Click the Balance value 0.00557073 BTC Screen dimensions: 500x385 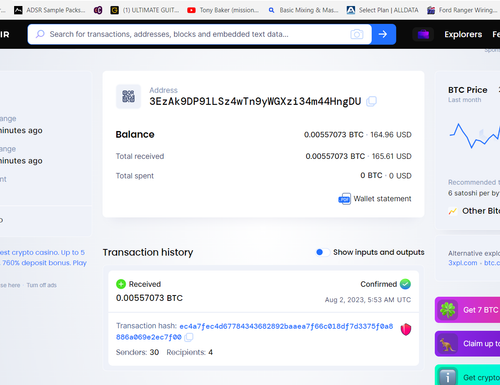coord(333,135)
